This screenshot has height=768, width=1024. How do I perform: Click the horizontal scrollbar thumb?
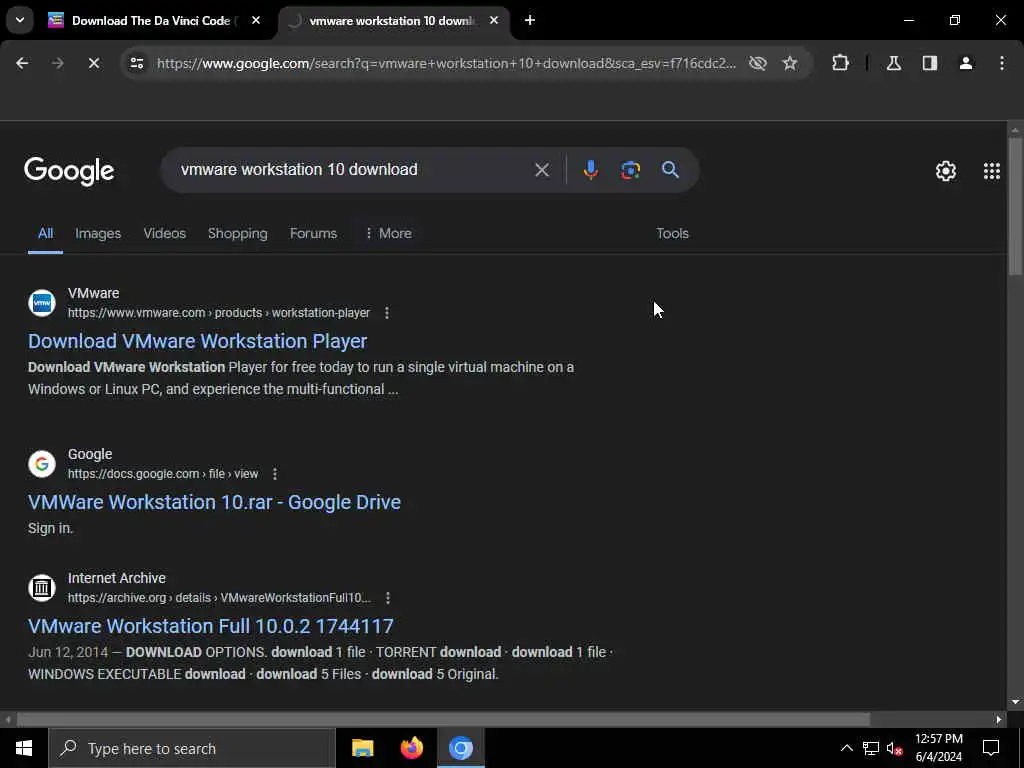pyautogui.click(x=443, y=720)
